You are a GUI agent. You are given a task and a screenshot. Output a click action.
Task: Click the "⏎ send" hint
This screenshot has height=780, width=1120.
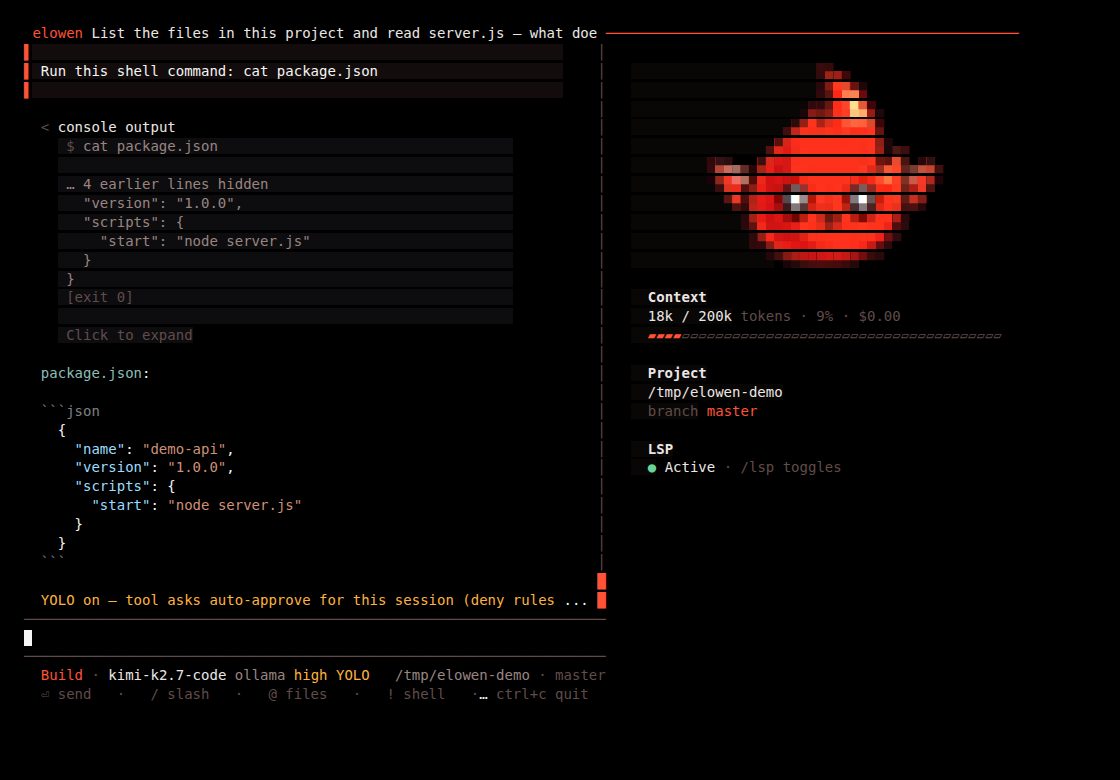click(66, 694)
